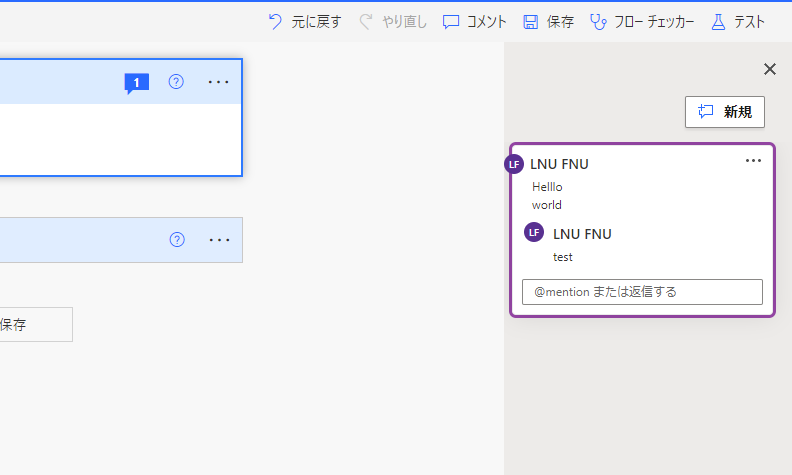Click the blue comment count badge
Screen dimensions: 792x475
136,83
